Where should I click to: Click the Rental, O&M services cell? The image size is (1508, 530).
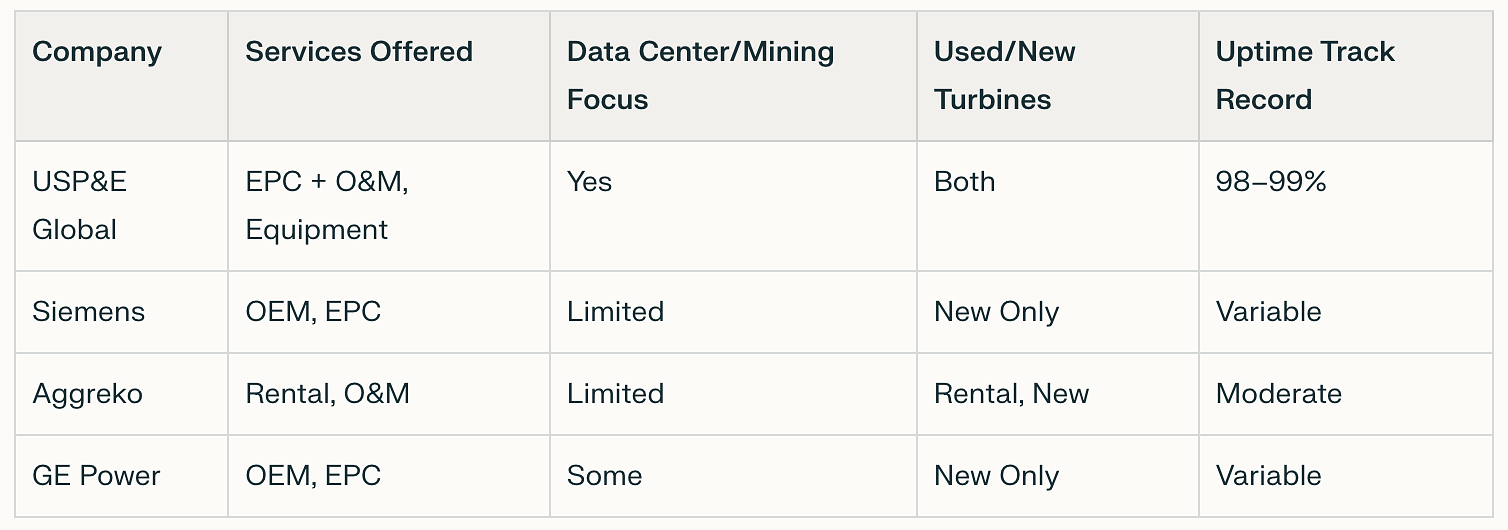coord(327,394)
